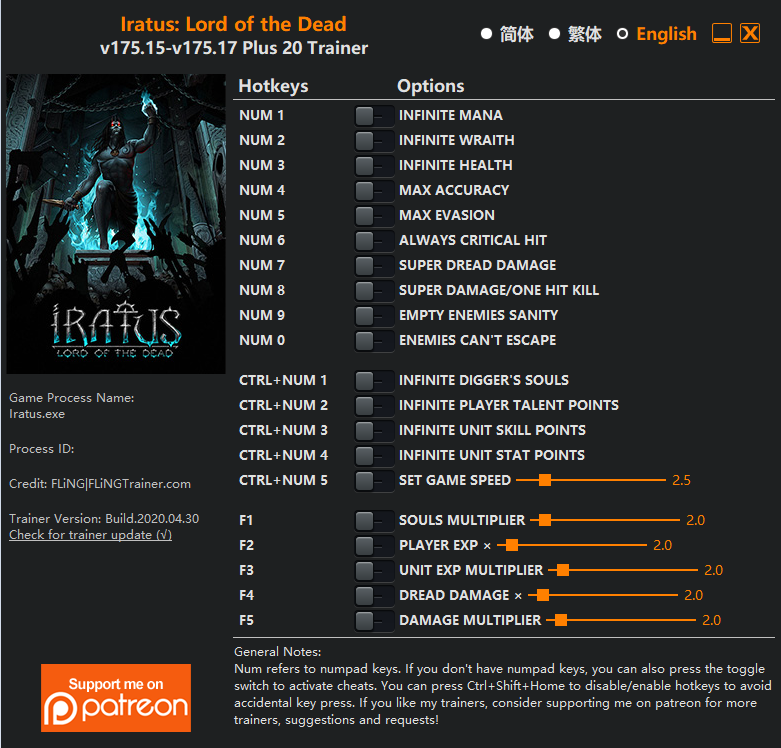Select Simplified Chinese language radio button
This screenshot has height=748, width=781.
pos(486,34)
